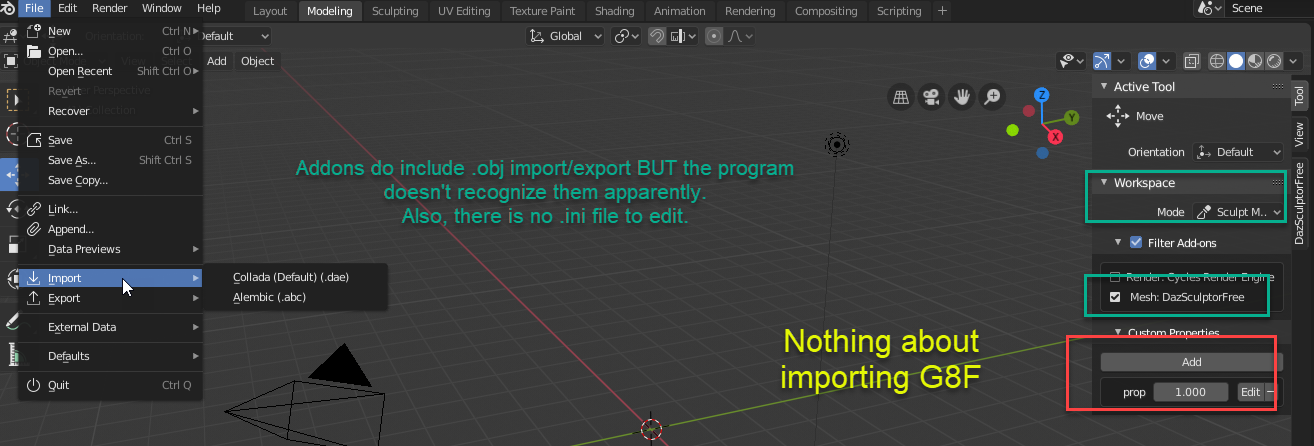Click the Add custom property button
The image size is (1314, 446).
pyautogui.click(x=1191, y=362)
